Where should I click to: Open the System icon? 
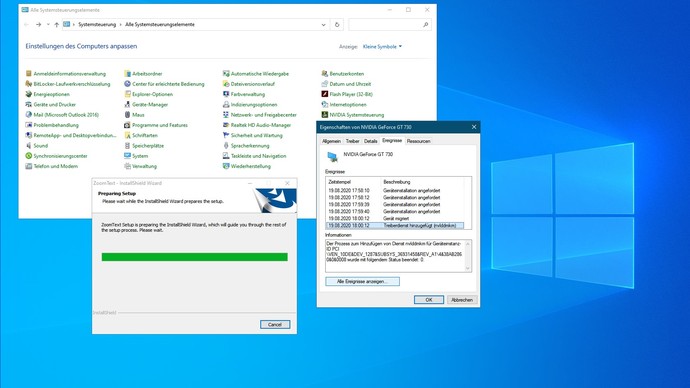pos(127,156)
